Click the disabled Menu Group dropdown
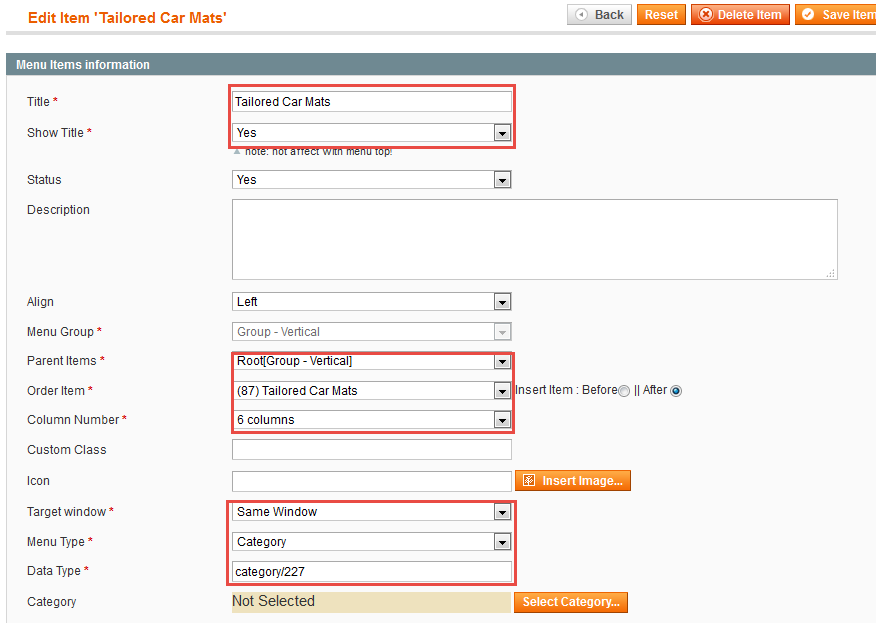The height and width of the screenshot is (623, 876). click(372, 332)
